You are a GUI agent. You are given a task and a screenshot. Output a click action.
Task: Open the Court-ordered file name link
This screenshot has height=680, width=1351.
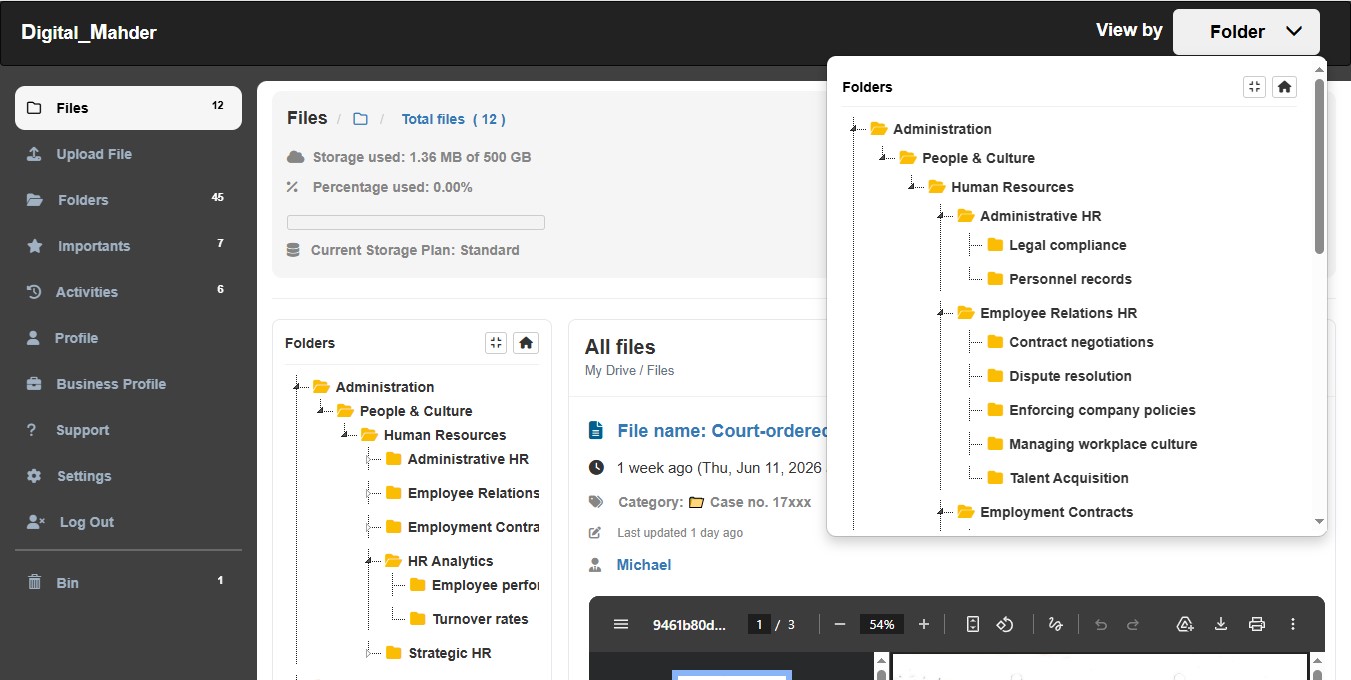pos(723,431)
